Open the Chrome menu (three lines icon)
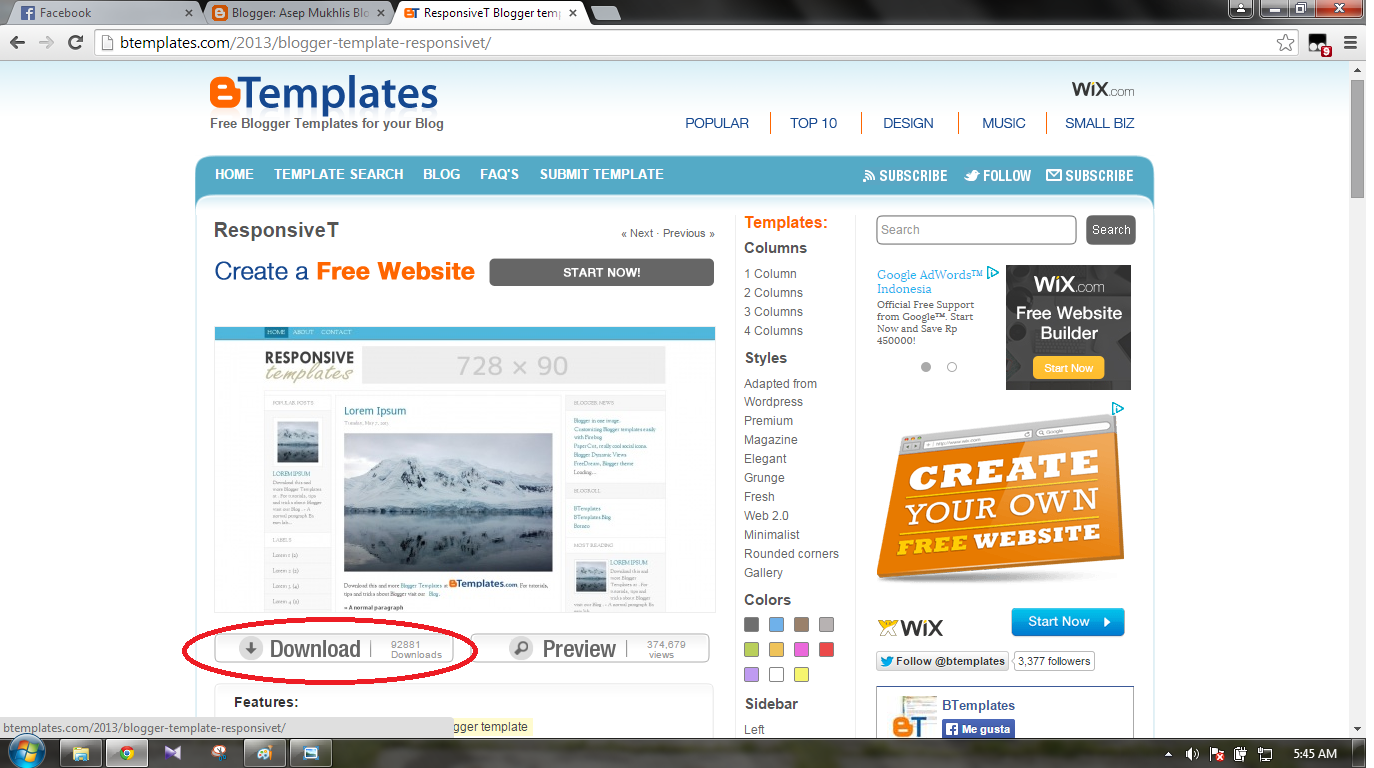This screenshot has height=768, width=1374. [1351, 43]
